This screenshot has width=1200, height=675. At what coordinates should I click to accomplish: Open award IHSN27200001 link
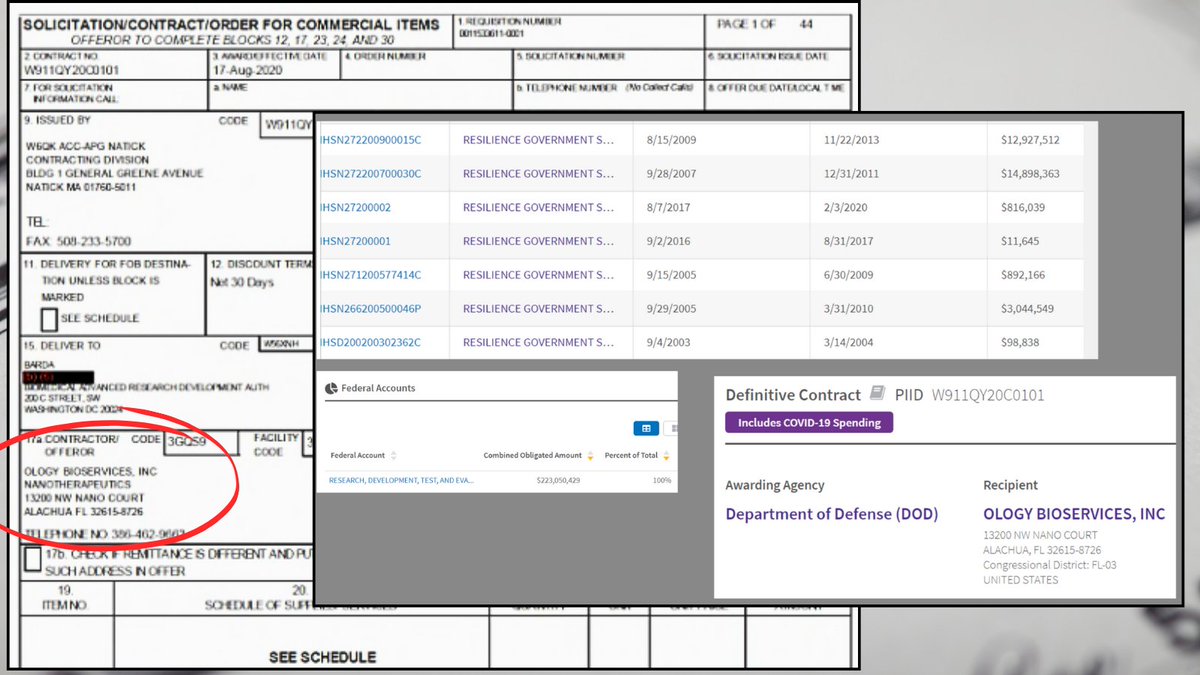[x=355, y=241]
